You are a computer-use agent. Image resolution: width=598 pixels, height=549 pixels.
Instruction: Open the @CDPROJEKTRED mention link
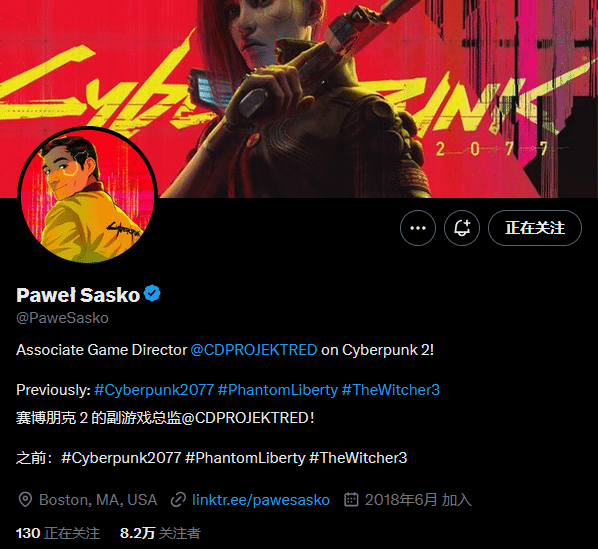tap(254, 350)
